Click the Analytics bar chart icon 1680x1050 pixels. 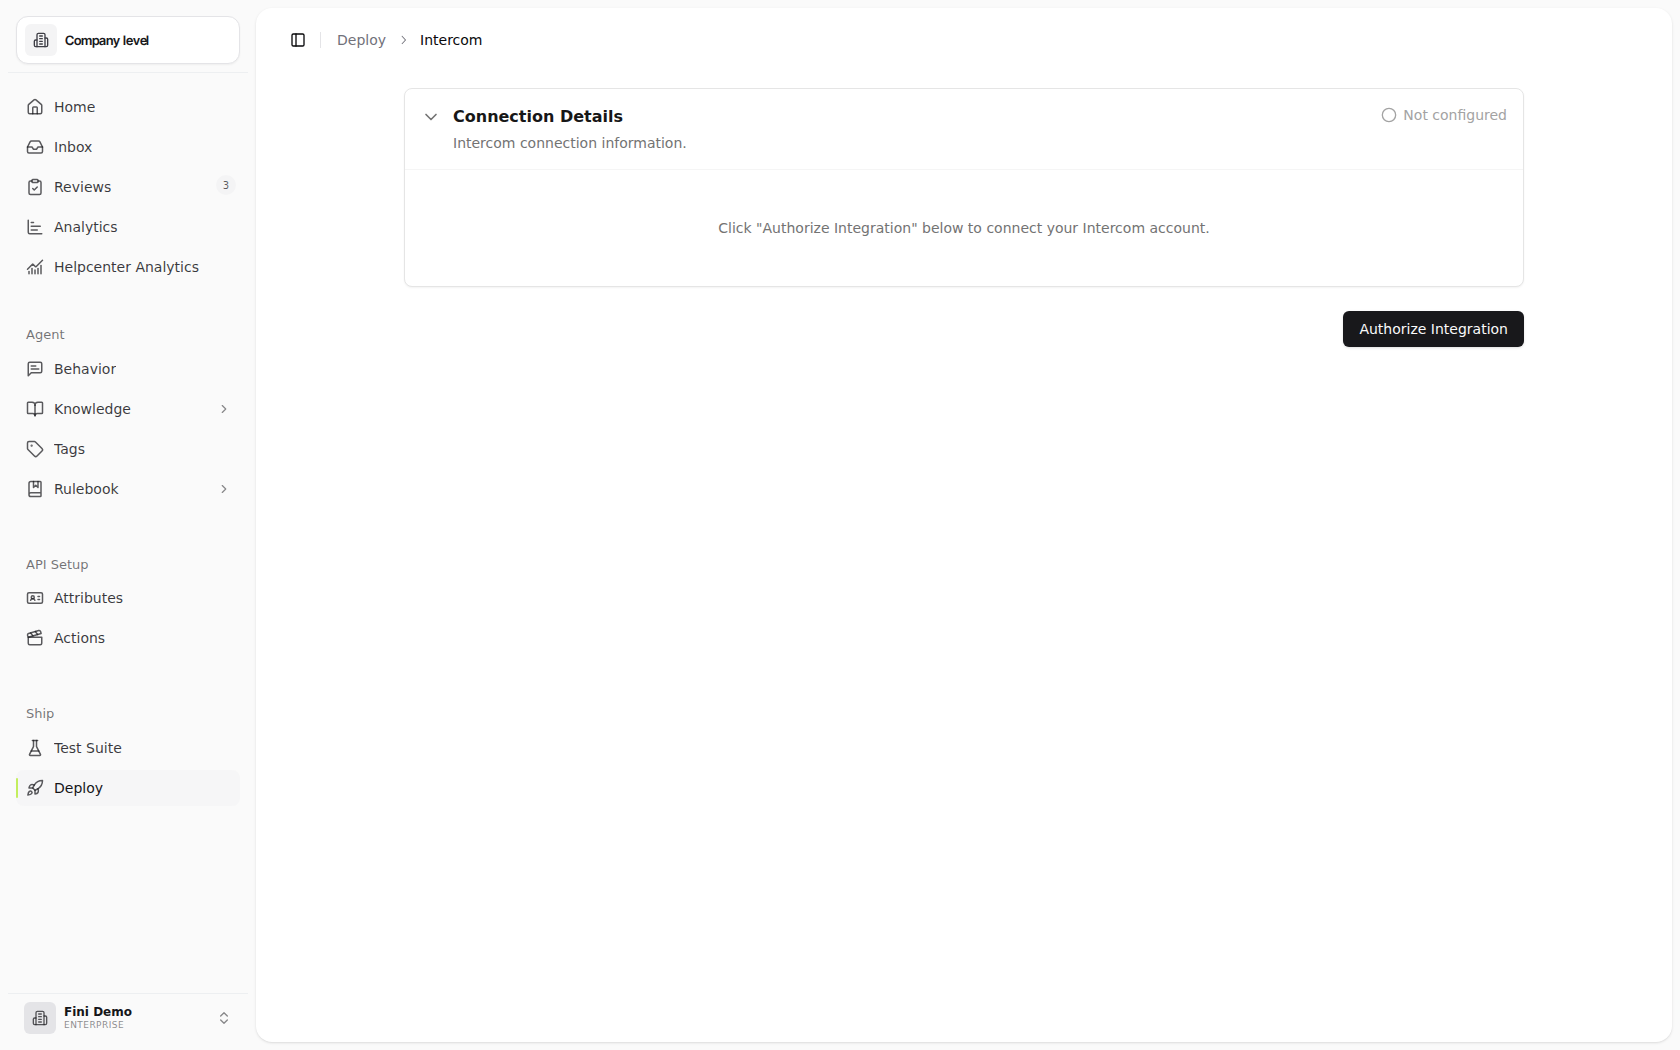[x=35, y=227]
